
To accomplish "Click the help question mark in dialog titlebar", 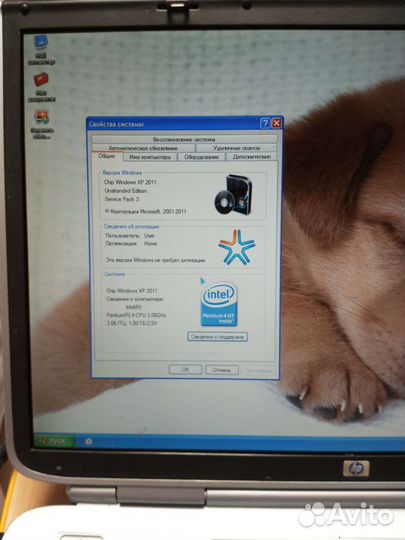I will click(264, 123).
